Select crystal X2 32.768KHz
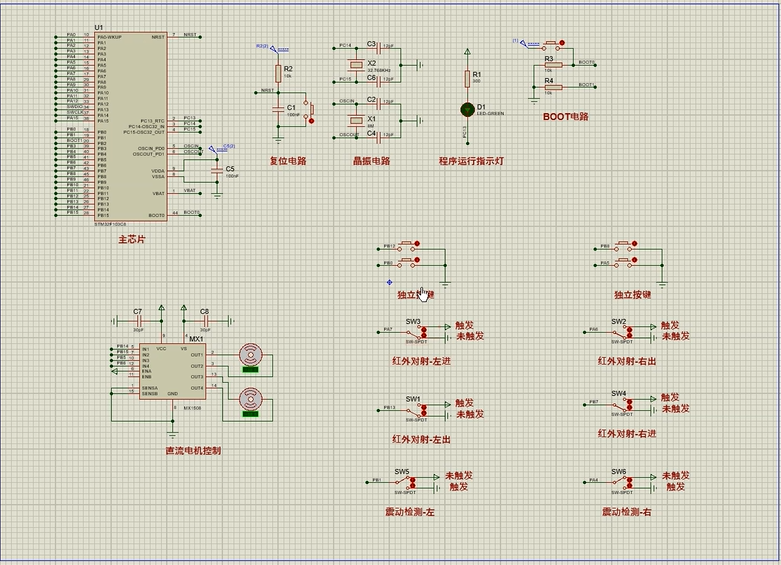 (x=356, y=64)
